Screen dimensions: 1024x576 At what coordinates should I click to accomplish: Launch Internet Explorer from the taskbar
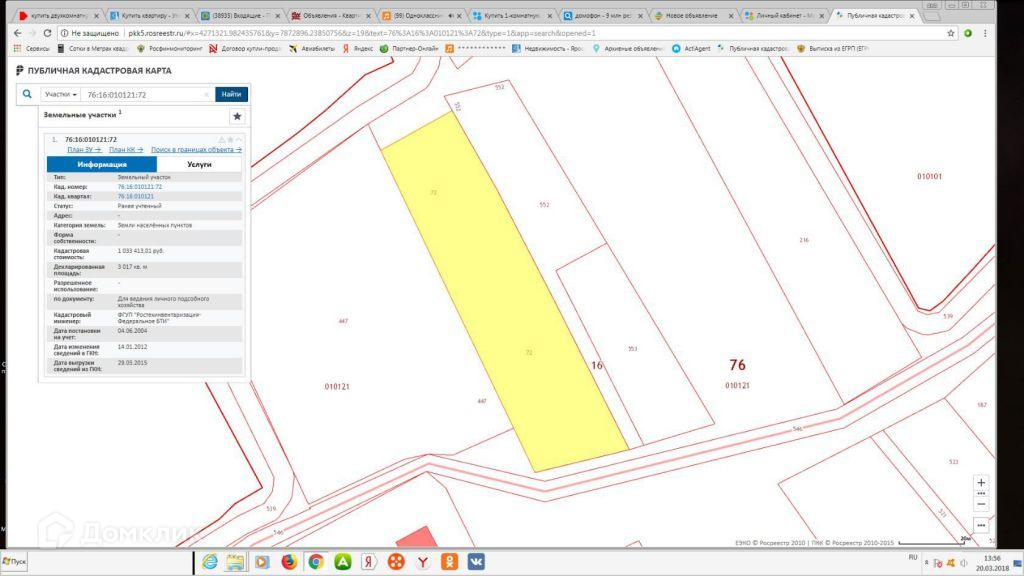(x=210, y=562)
